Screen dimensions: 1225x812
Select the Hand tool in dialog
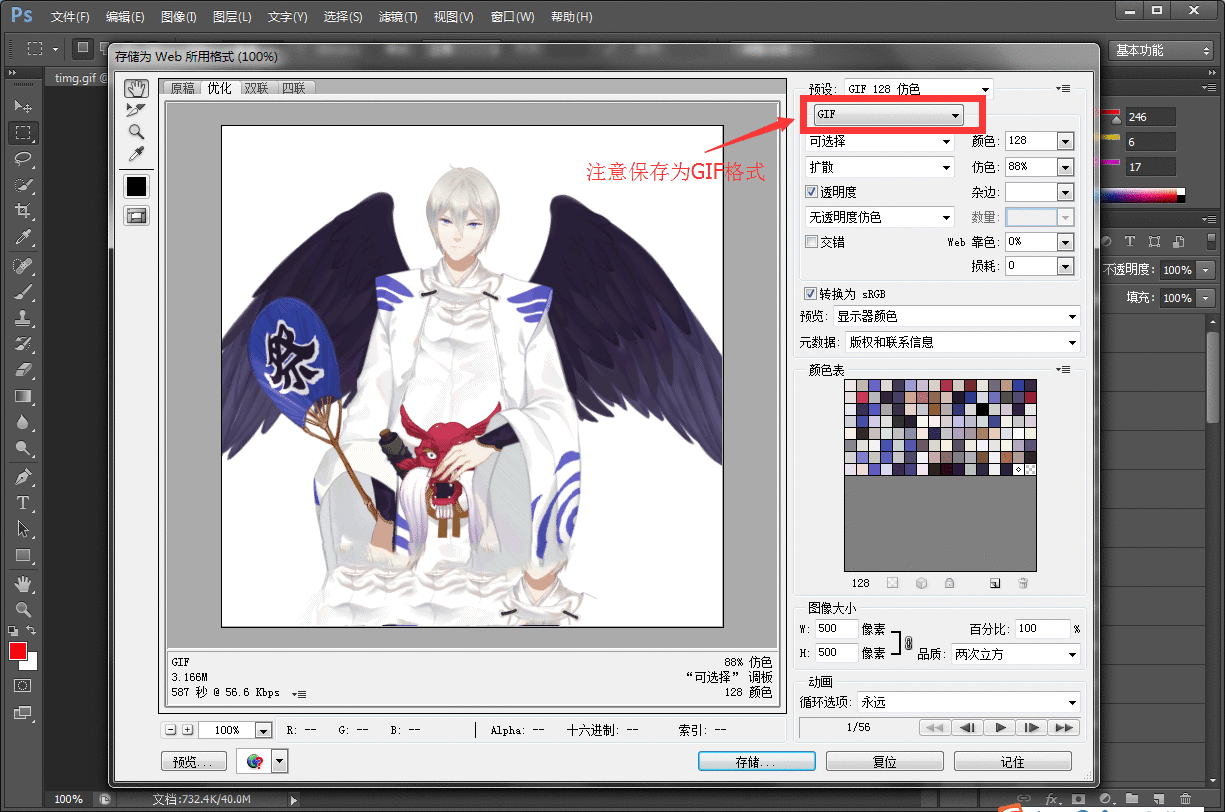click(x=136, y=89)
